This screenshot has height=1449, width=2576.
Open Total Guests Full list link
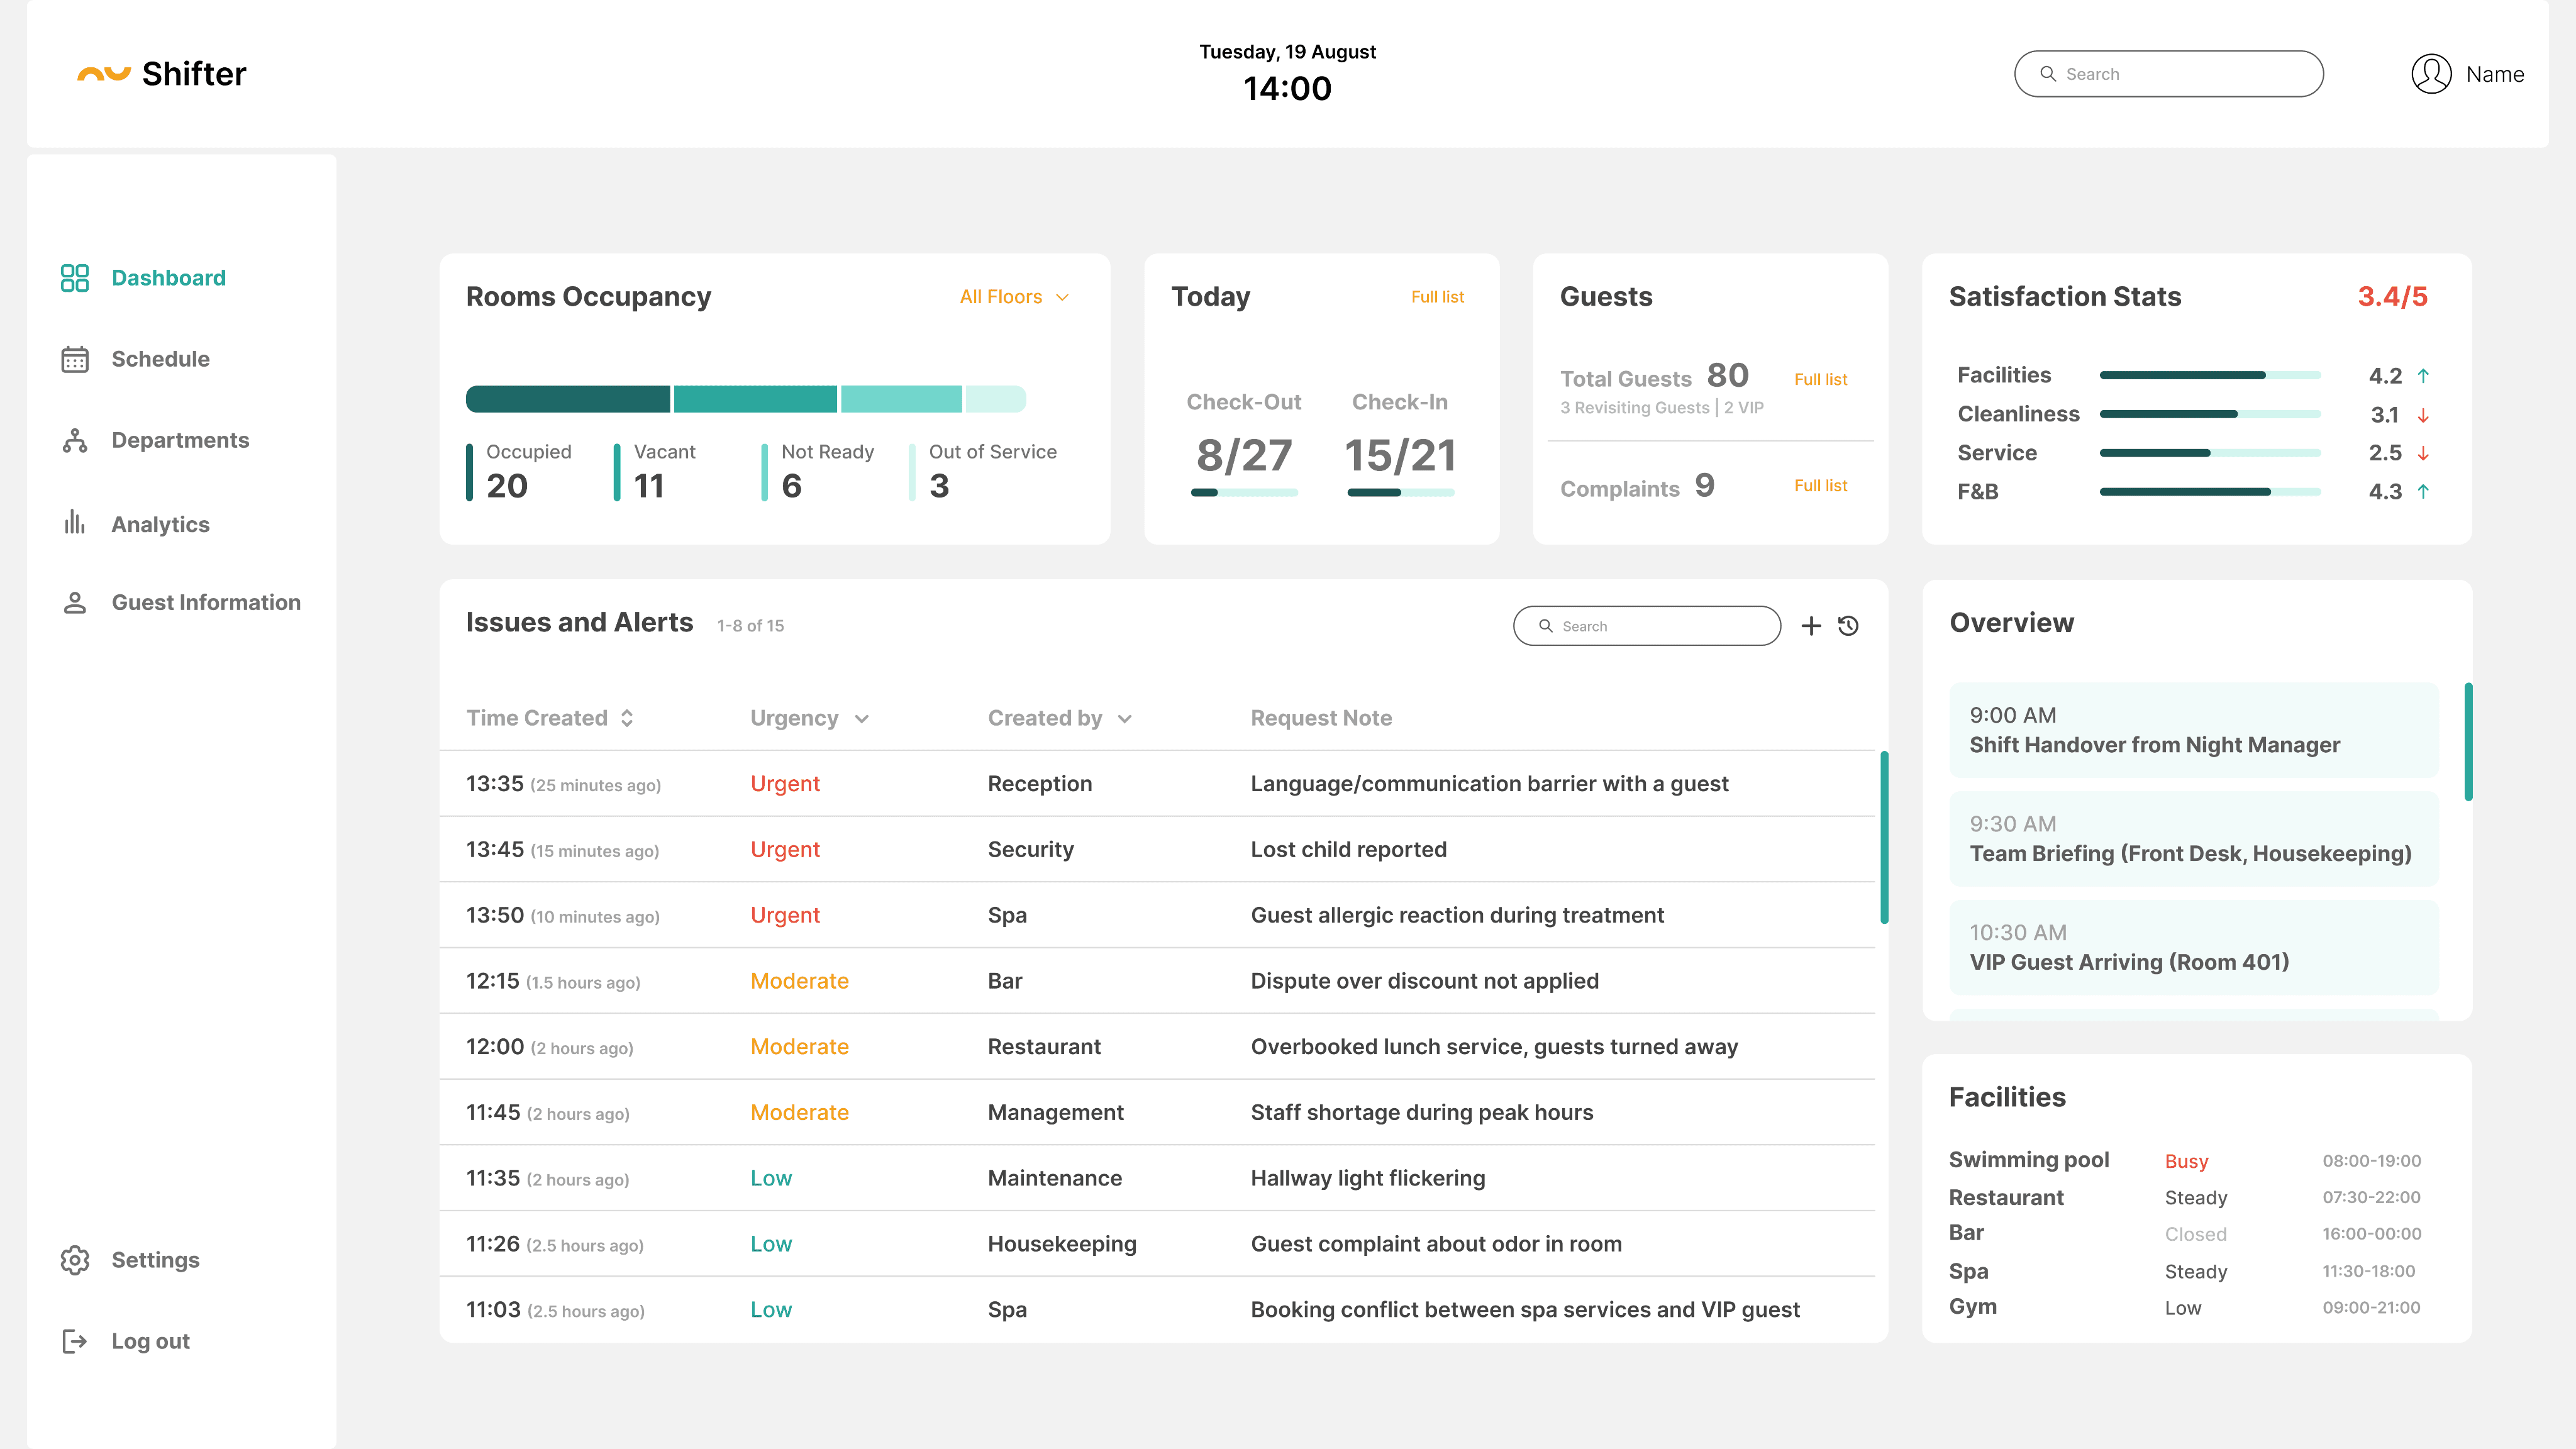(1820, 379)
